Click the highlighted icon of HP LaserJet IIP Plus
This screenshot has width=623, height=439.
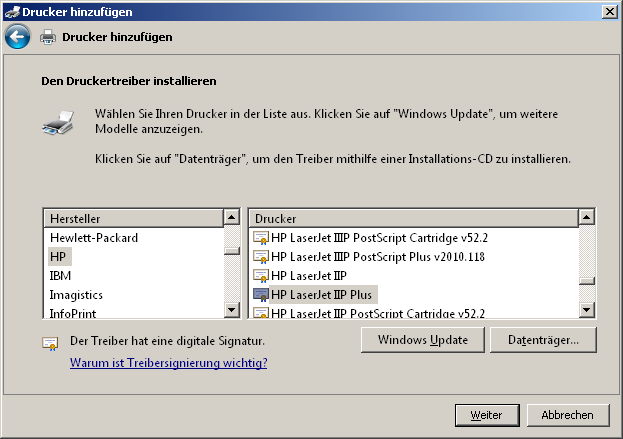tap(261, 295)
